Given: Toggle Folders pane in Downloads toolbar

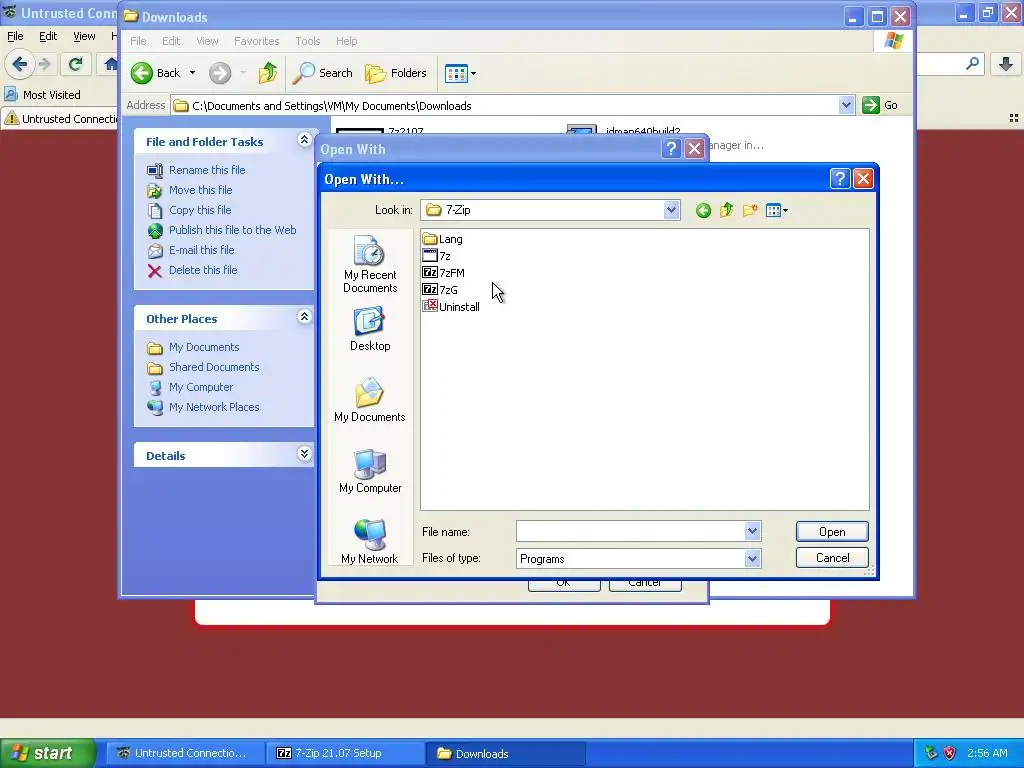Looking at the screenshot, I should click(396, 73).
